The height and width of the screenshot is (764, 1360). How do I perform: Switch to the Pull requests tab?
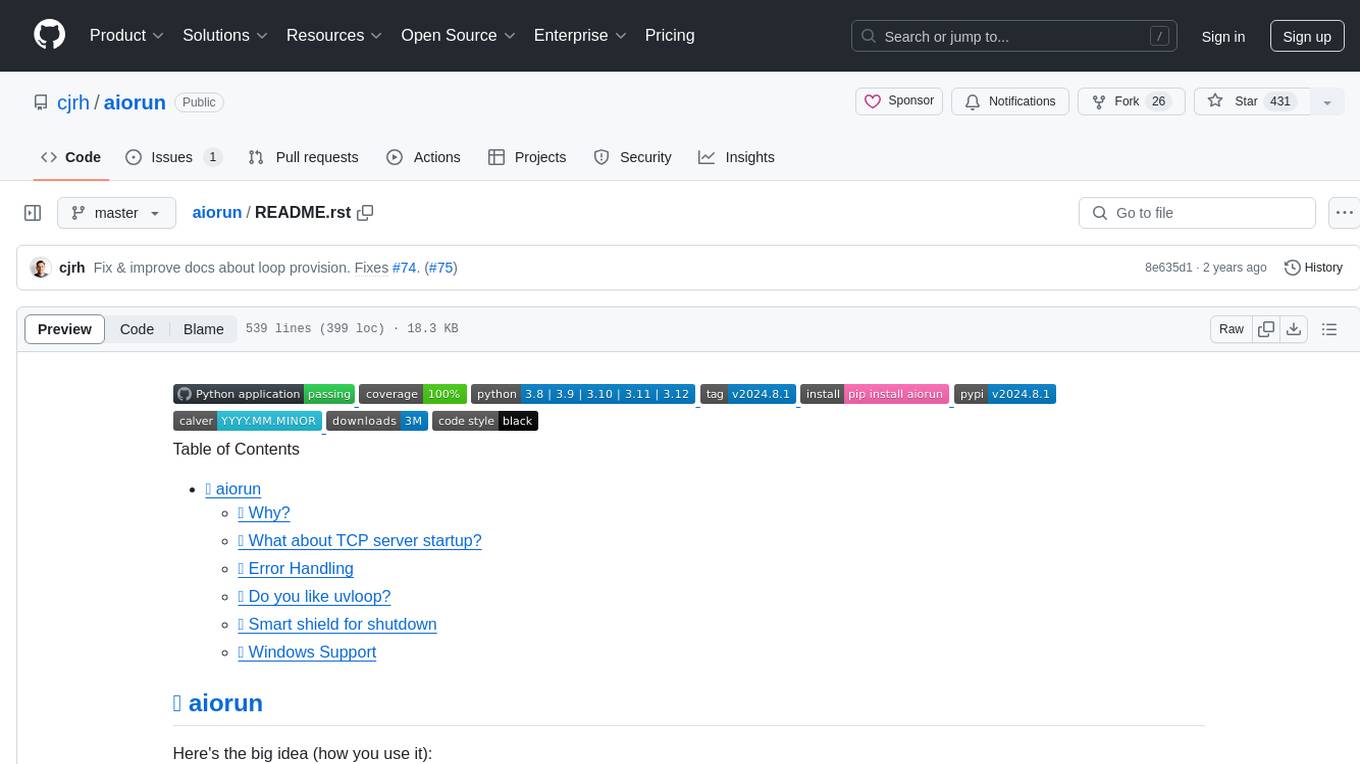tap(303, 157)
